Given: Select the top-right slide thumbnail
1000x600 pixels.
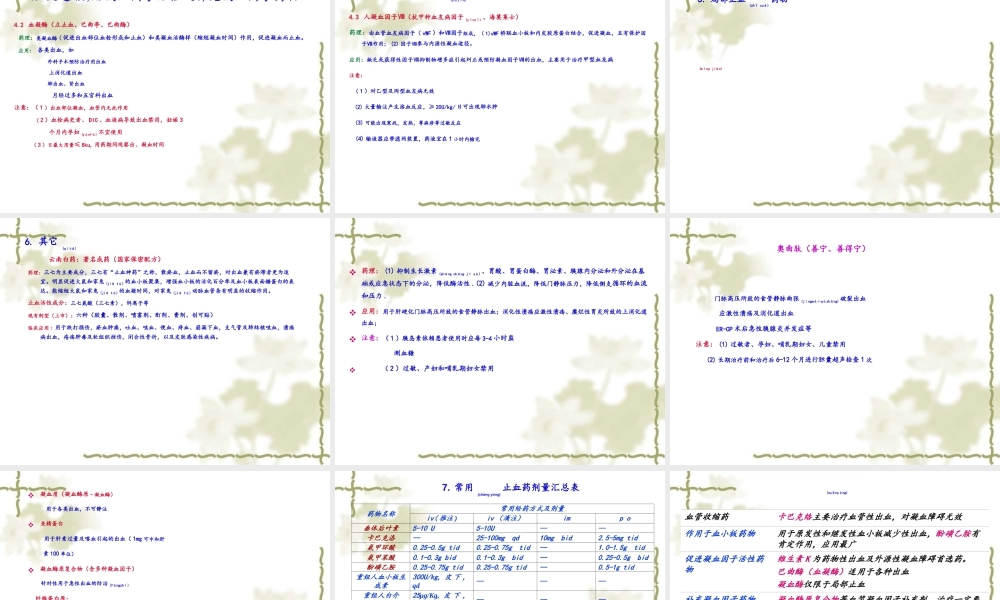Looking at the screenshot, I should pyautogui.click(x=833, y=100).
